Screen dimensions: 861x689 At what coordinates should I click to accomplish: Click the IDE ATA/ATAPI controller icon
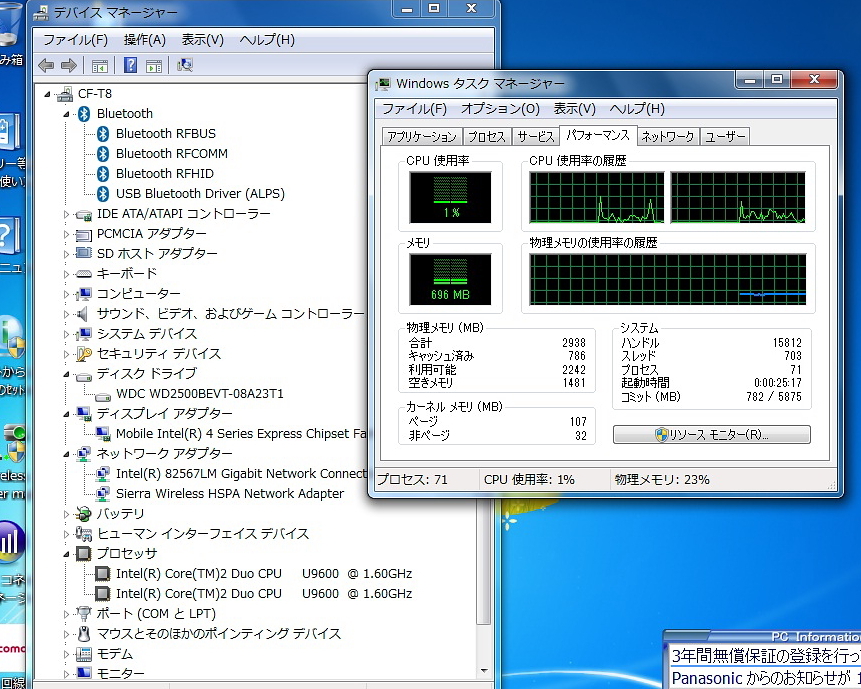pyautogui.click(x=83, y=214)
